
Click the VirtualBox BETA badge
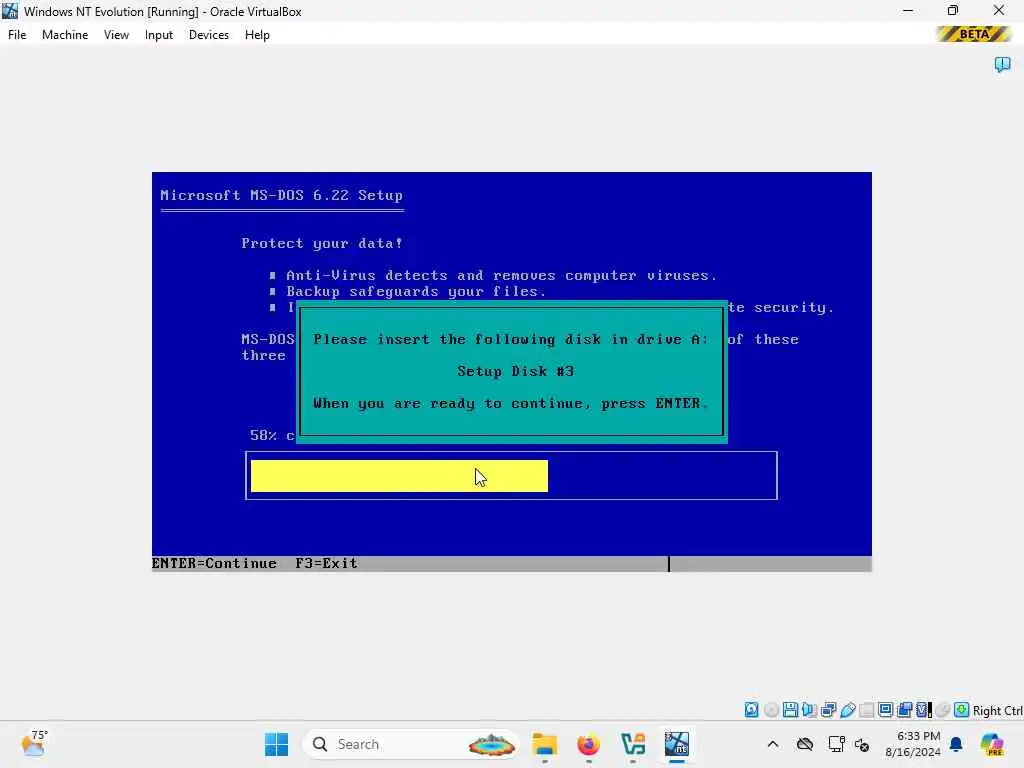point(974,34)
